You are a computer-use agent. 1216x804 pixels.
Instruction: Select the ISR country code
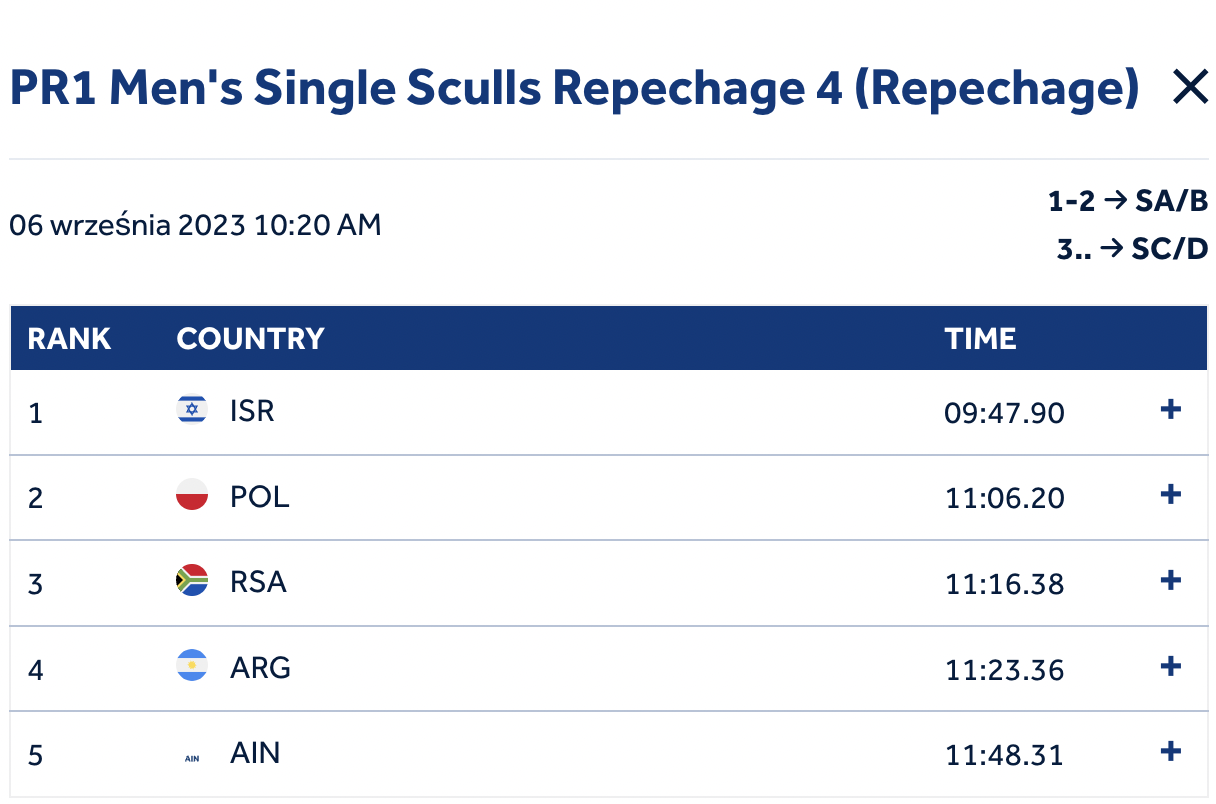pyautogui.click(x=252, y=411)
